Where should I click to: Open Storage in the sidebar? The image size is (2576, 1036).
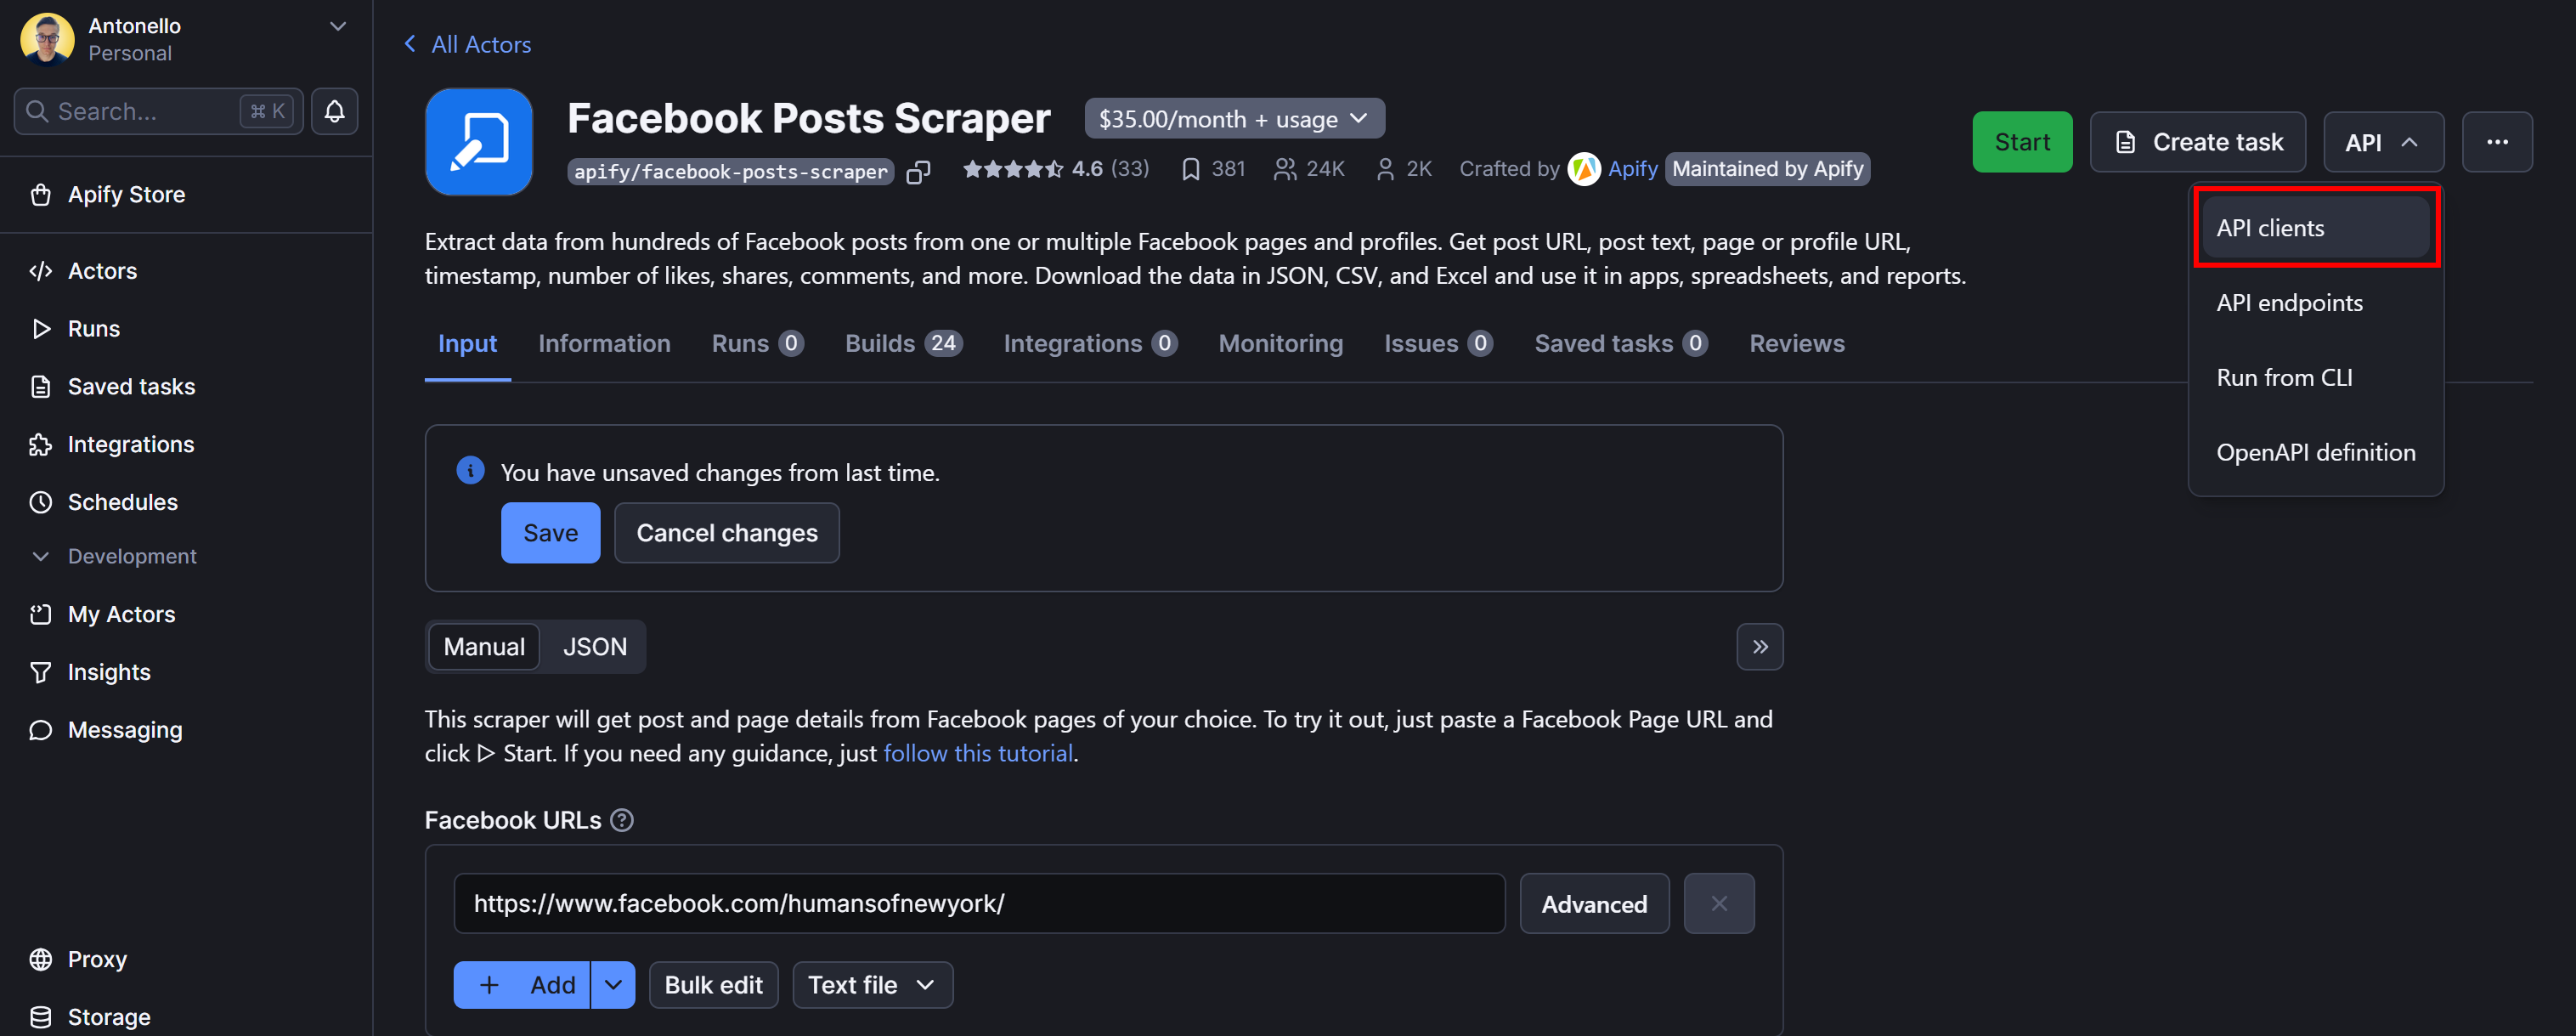(107, 1015)
